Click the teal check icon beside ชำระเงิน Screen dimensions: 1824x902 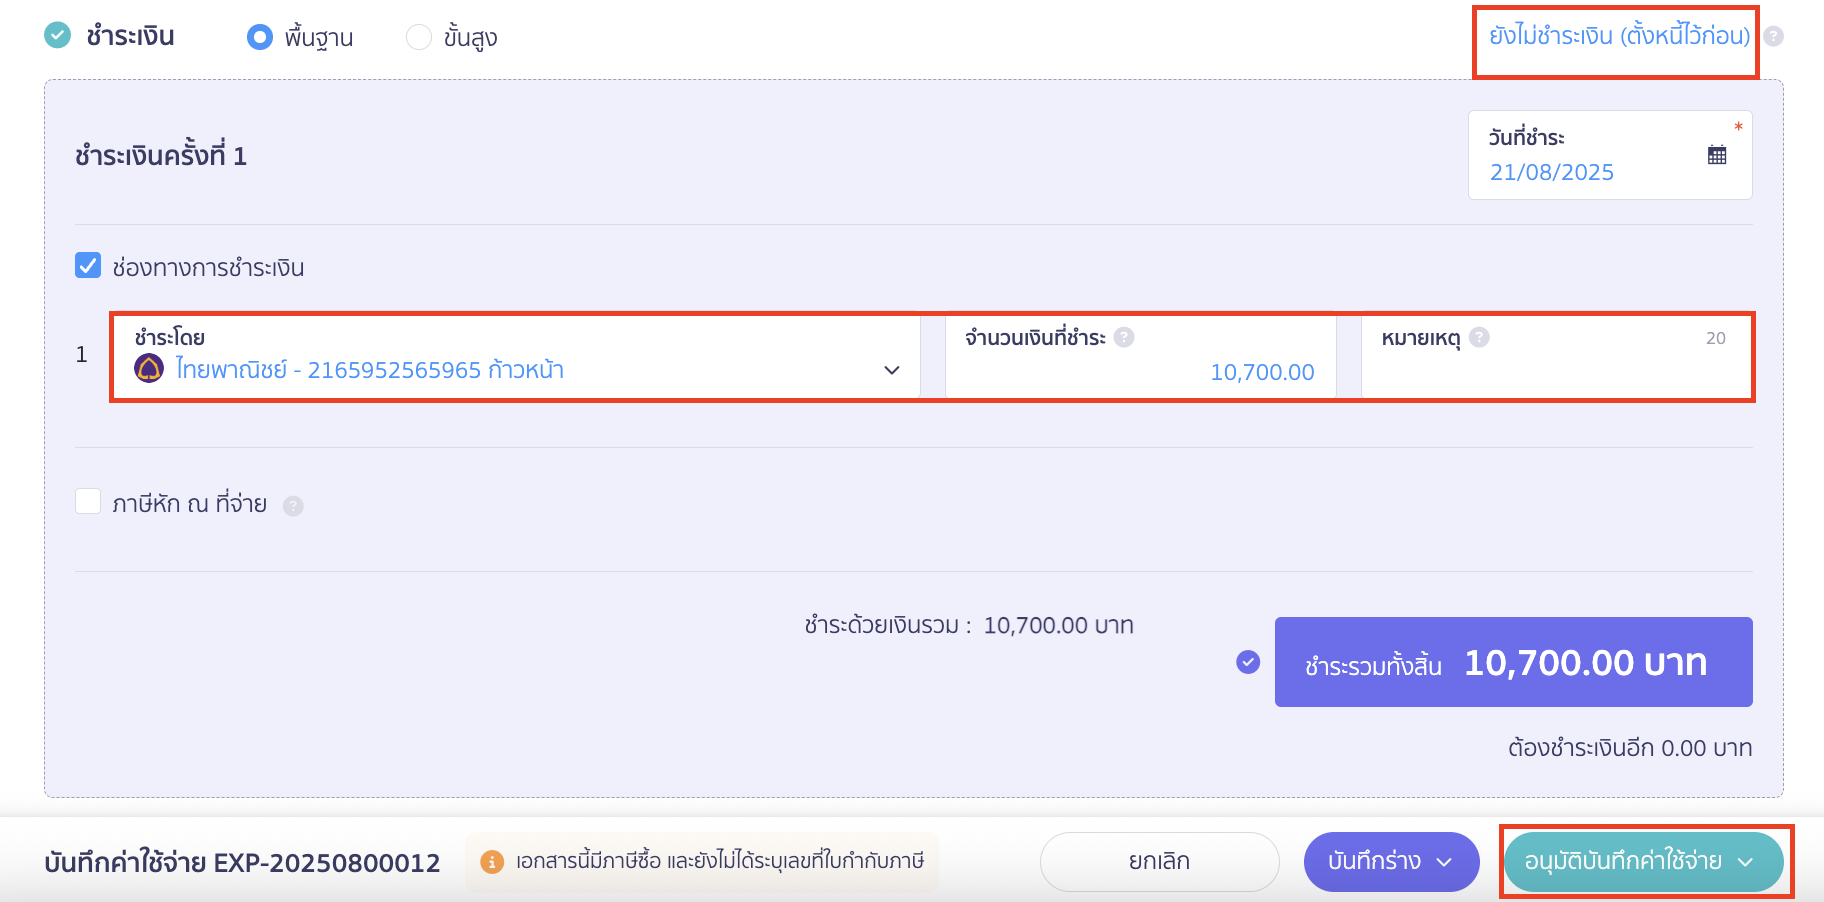tap(56, 35)
